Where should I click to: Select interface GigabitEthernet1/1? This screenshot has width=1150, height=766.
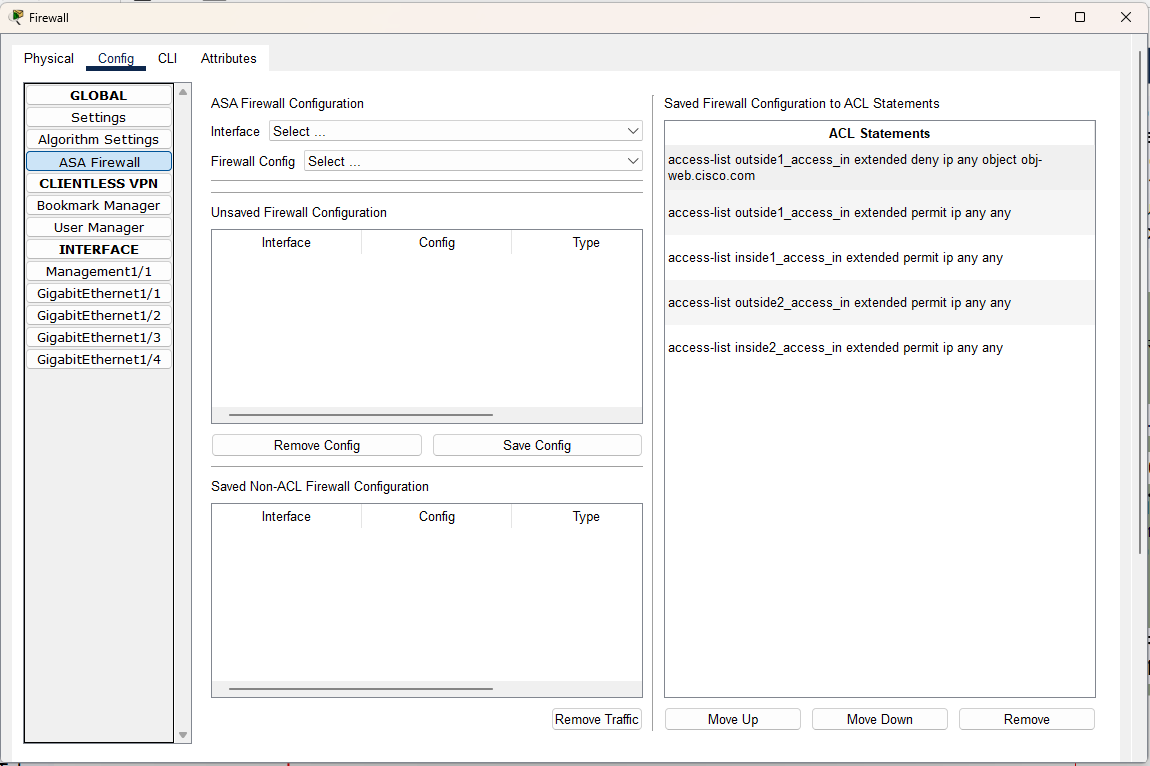click(98, 293)
